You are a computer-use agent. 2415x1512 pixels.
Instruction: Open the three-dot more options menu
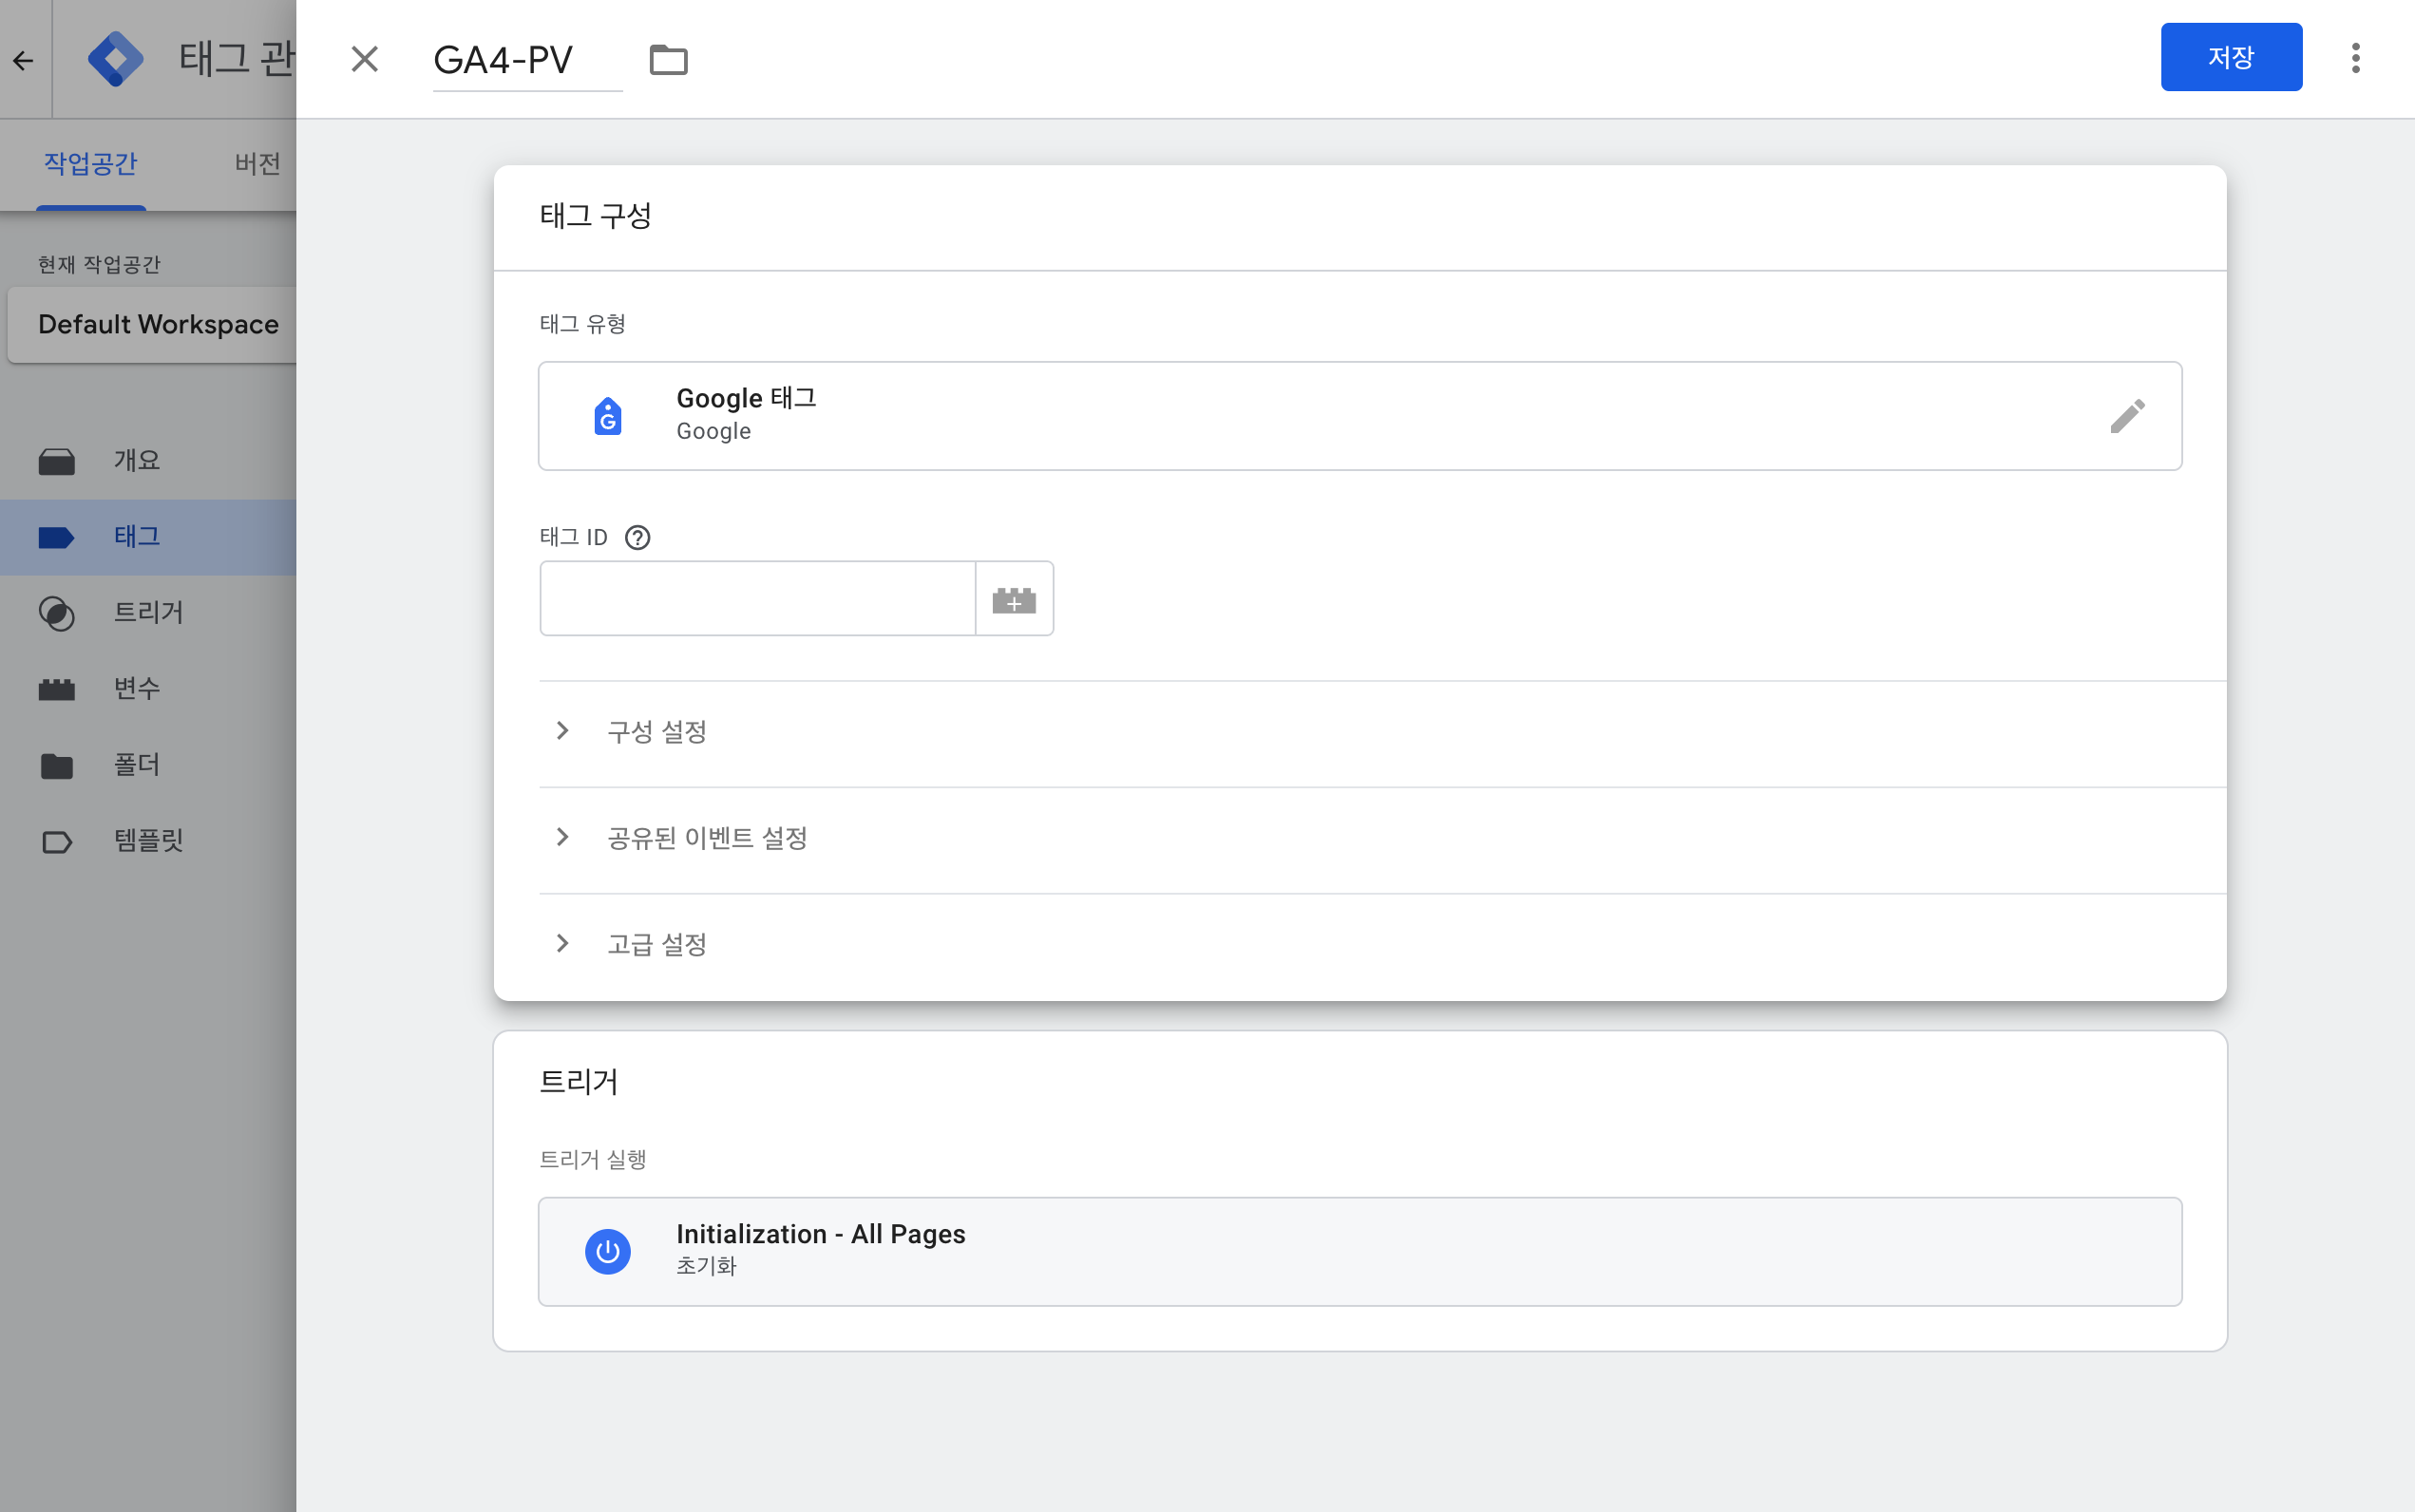point(2355,58)
